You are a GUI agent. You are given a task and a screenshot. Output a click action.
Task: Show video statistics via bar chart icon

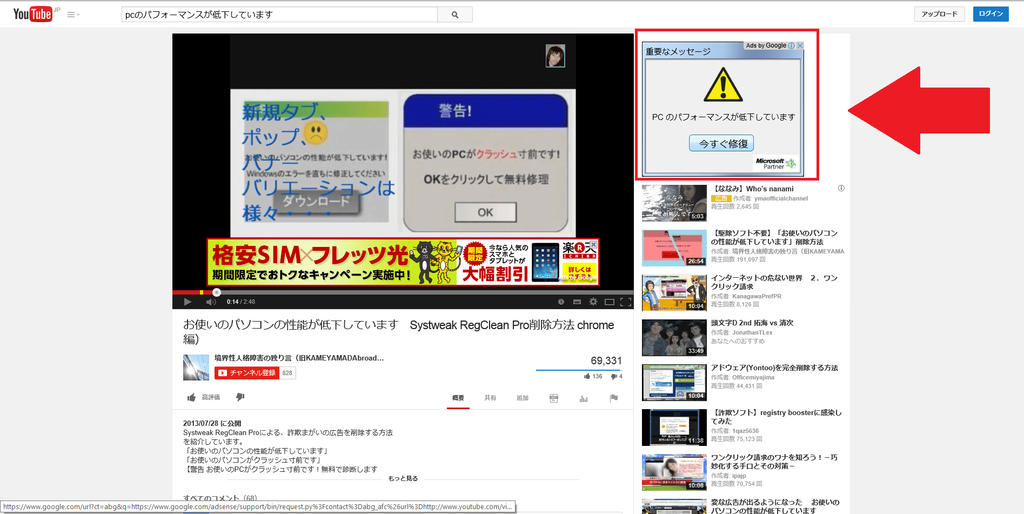pyautogui.click(x=583, y=398)
